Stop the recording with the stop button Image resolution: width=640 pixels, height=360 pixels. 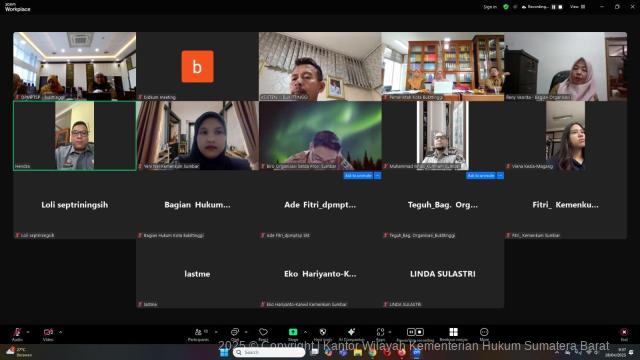coord(560,7)
